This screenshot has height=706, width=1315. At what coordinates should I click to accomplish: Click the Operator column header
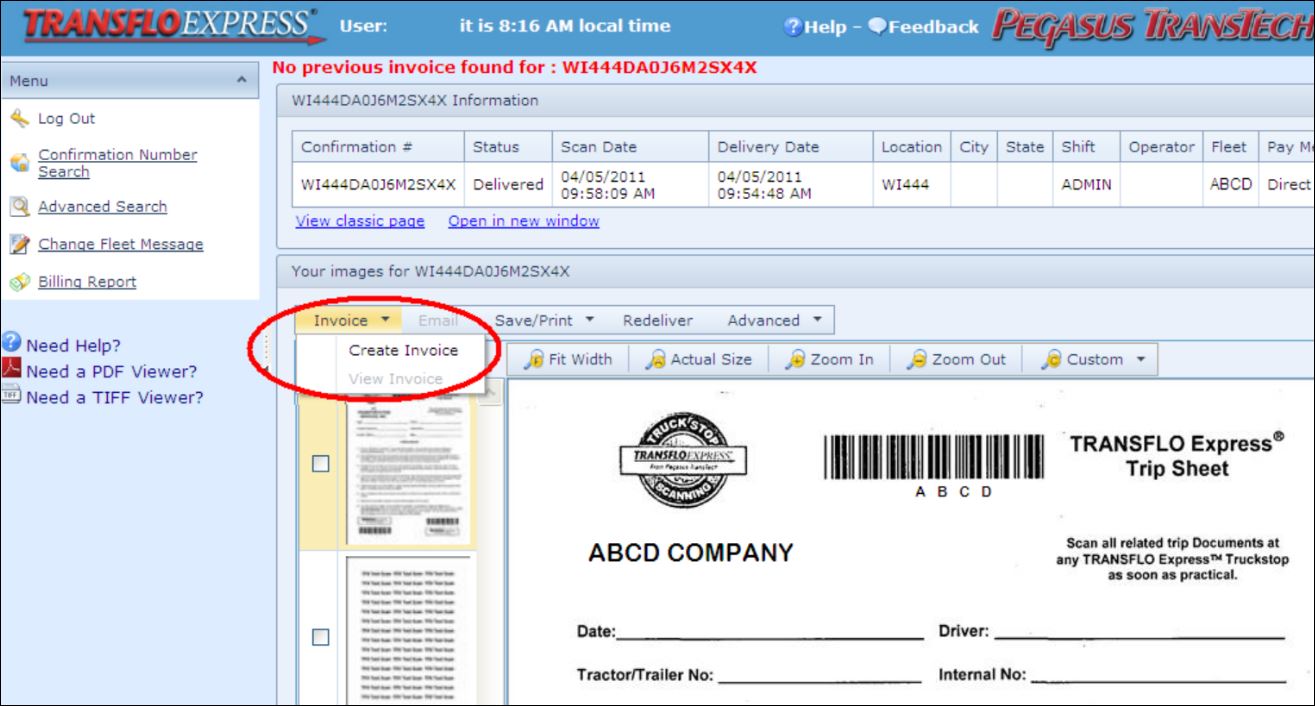(1162, 147)
